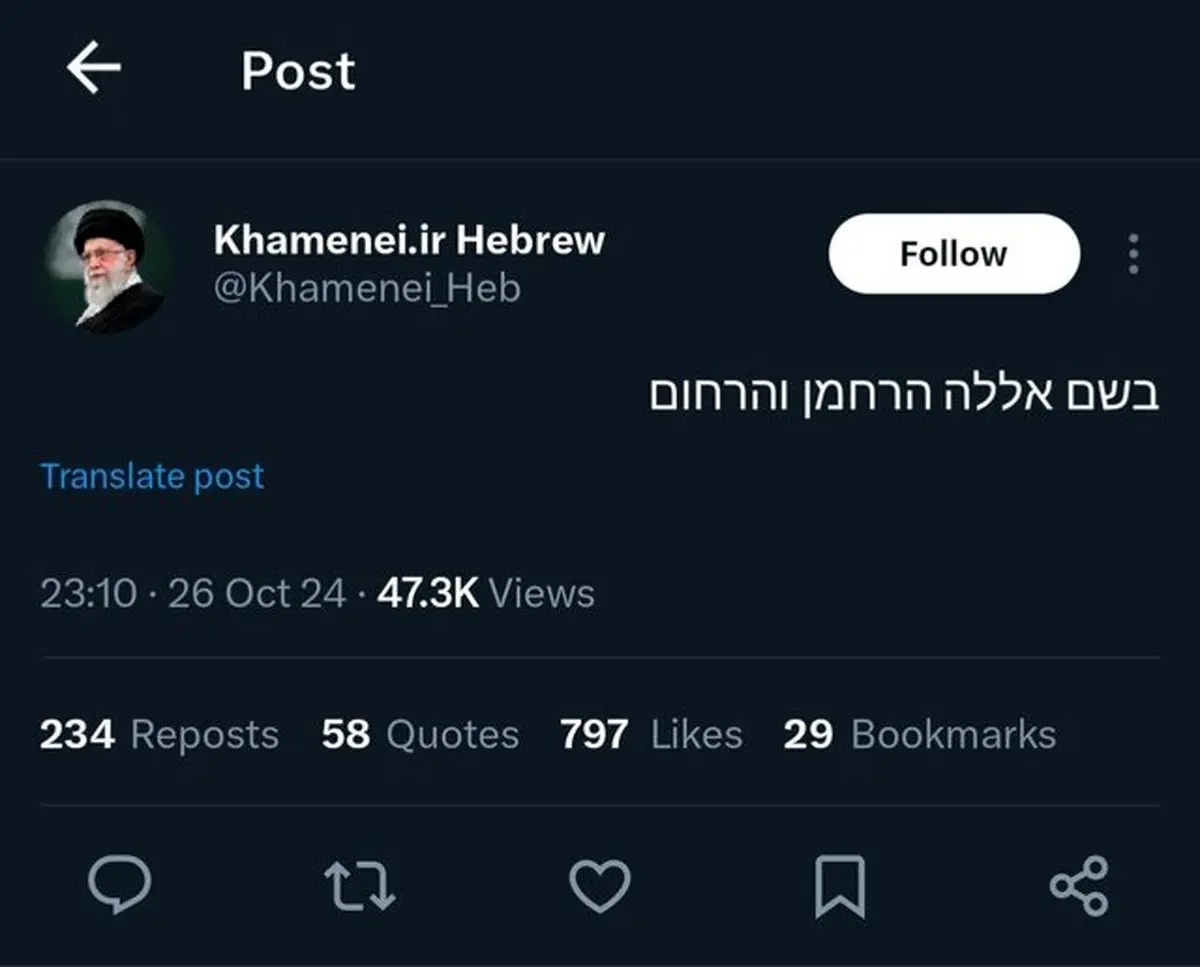The height and width of the screenshot is (967, 1200).
Task: Like the post with the heart icon
Action: pyautogui.click(x=600, y=885)
